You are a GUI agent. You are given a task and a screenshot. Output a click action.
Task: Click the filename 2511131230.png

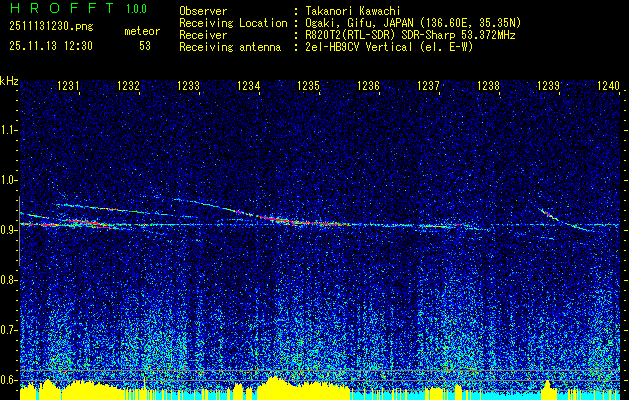[51, 27]
